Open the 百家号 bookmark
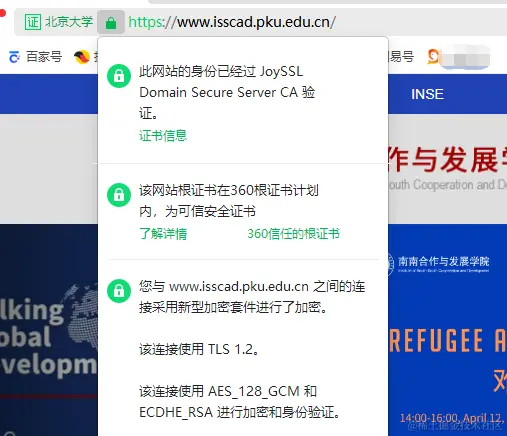Viewport: 507px width, 436px height. (x=35, y=57)
